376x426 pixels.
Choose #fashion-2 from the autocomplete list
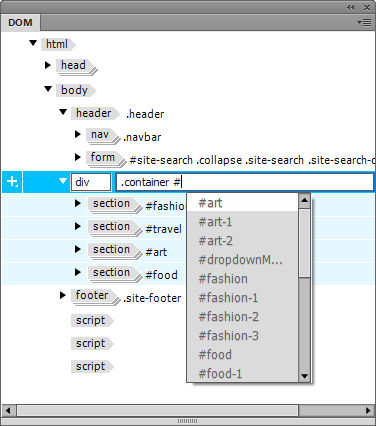(243, 317)
